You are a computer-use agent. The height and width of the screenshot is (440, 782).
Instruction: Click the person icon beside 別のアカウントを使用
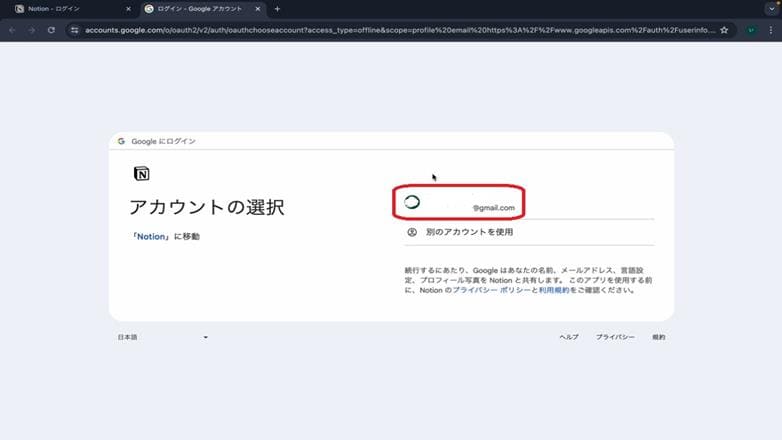click(x=412, y=232)
